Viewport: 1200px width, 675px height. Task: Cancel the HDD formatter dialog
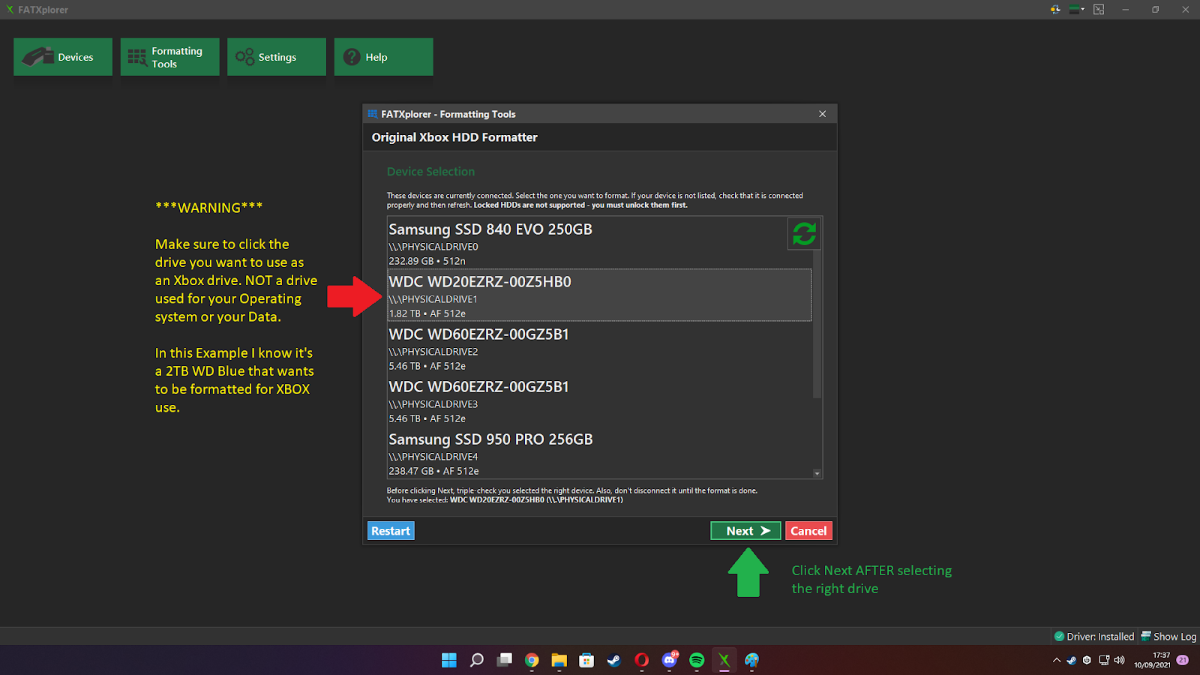click(808, 531)
